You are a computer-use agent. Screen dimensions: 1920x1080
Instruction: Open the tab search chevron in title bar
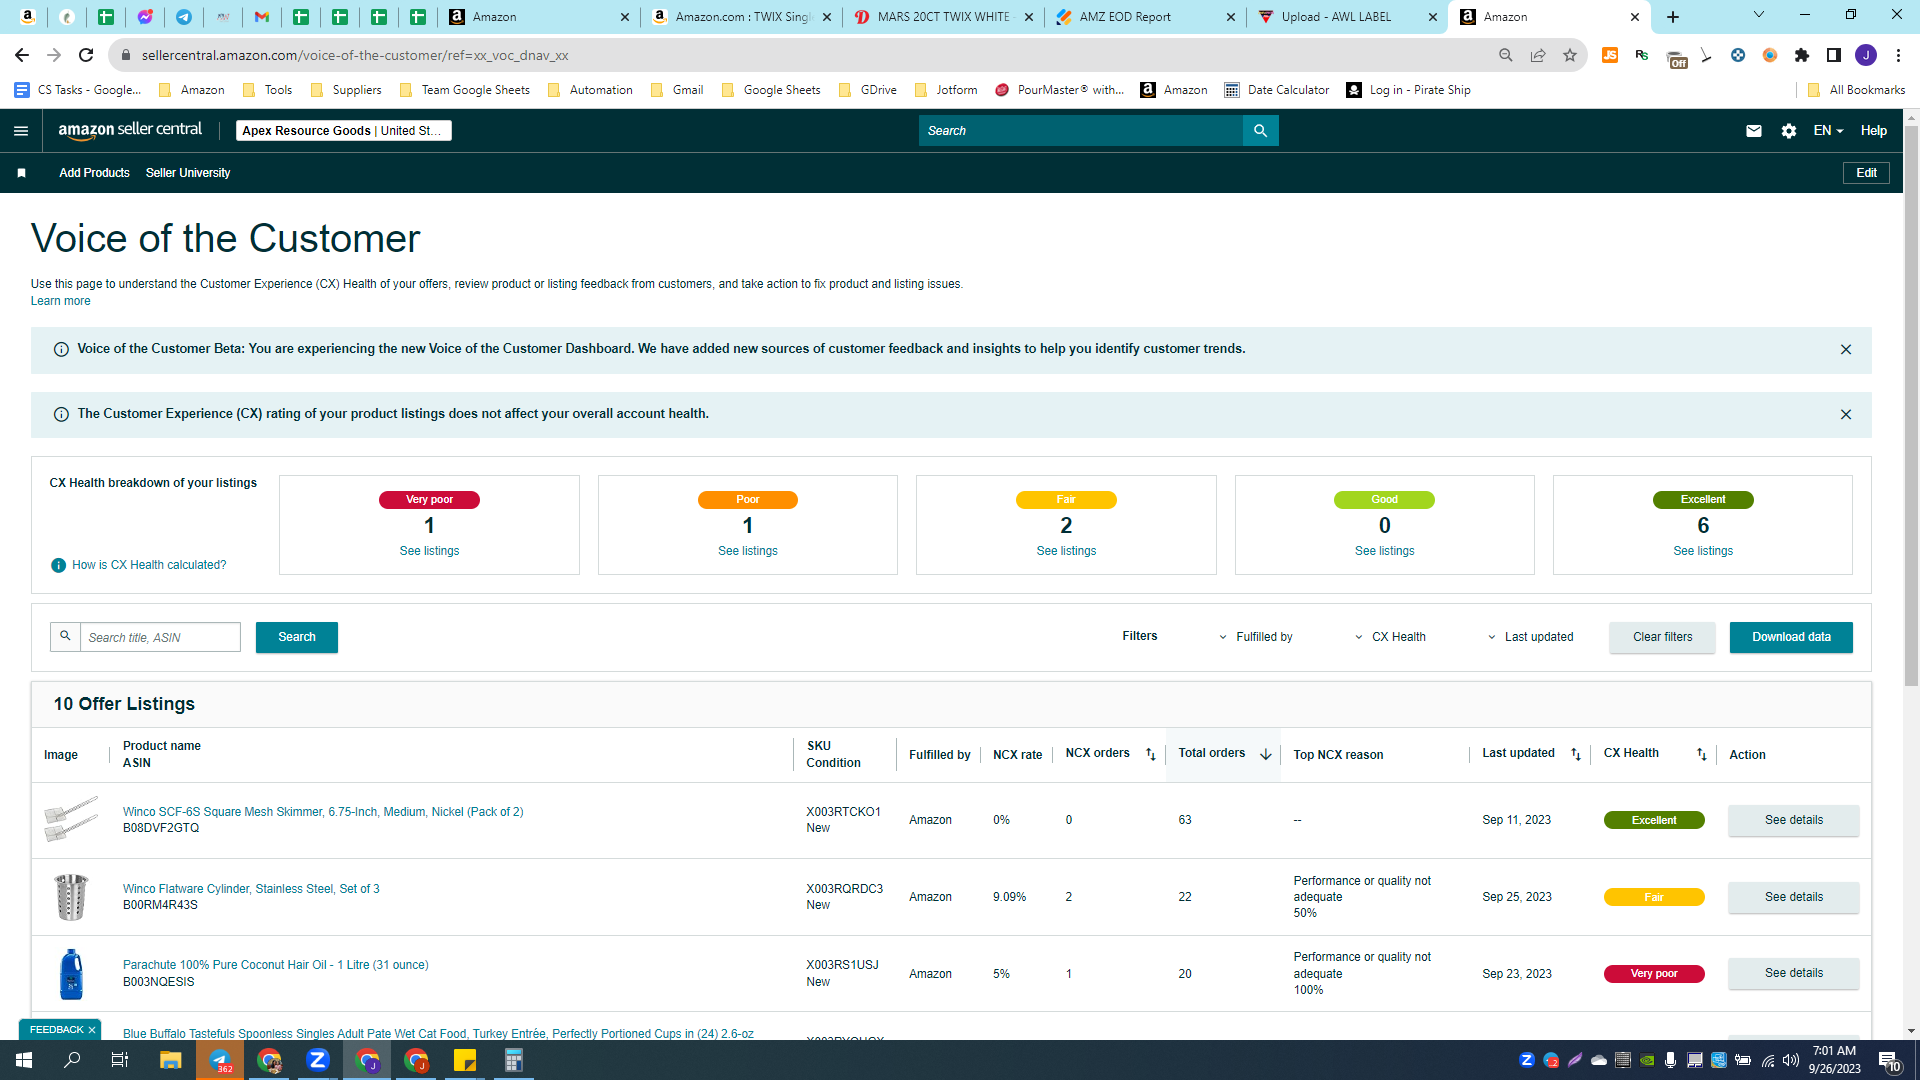1759,15
